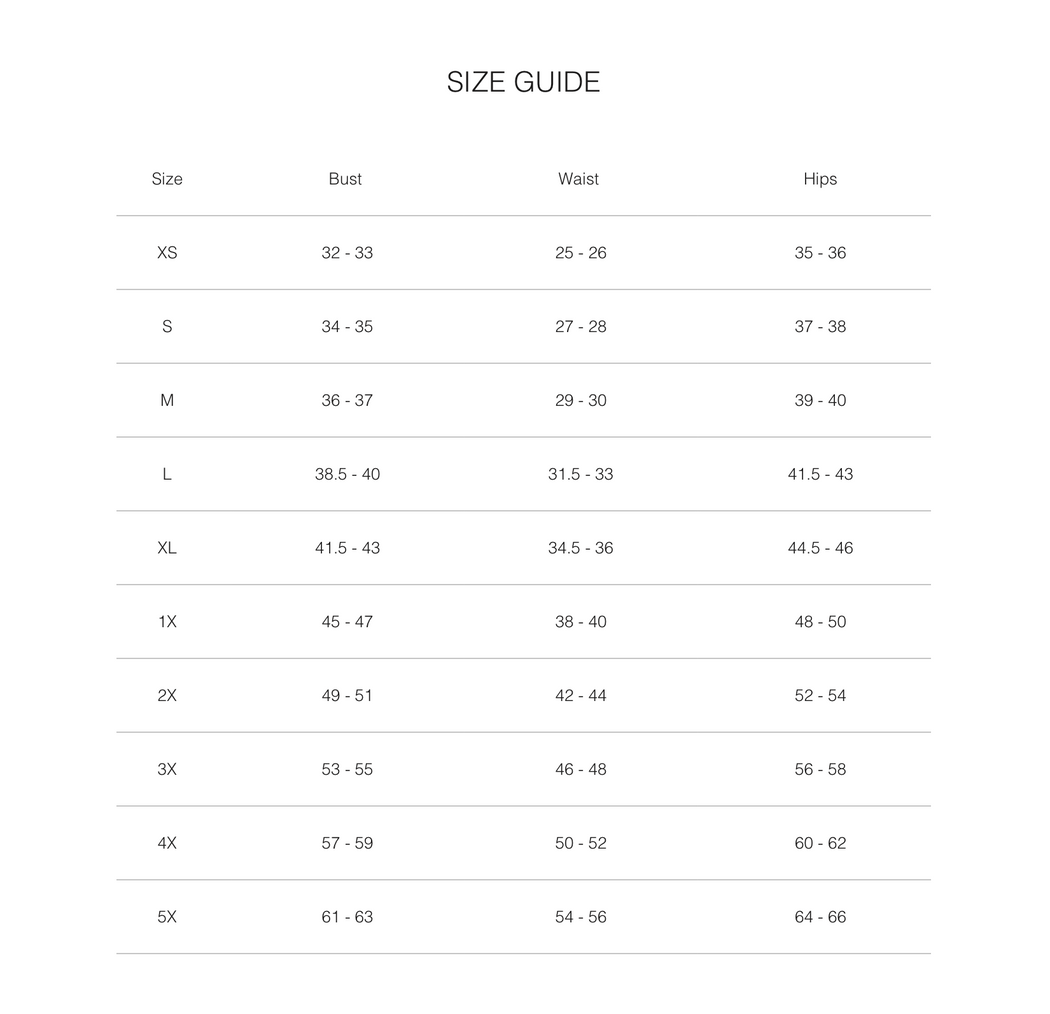Click the Hips column header

click(x=820, y=179)
